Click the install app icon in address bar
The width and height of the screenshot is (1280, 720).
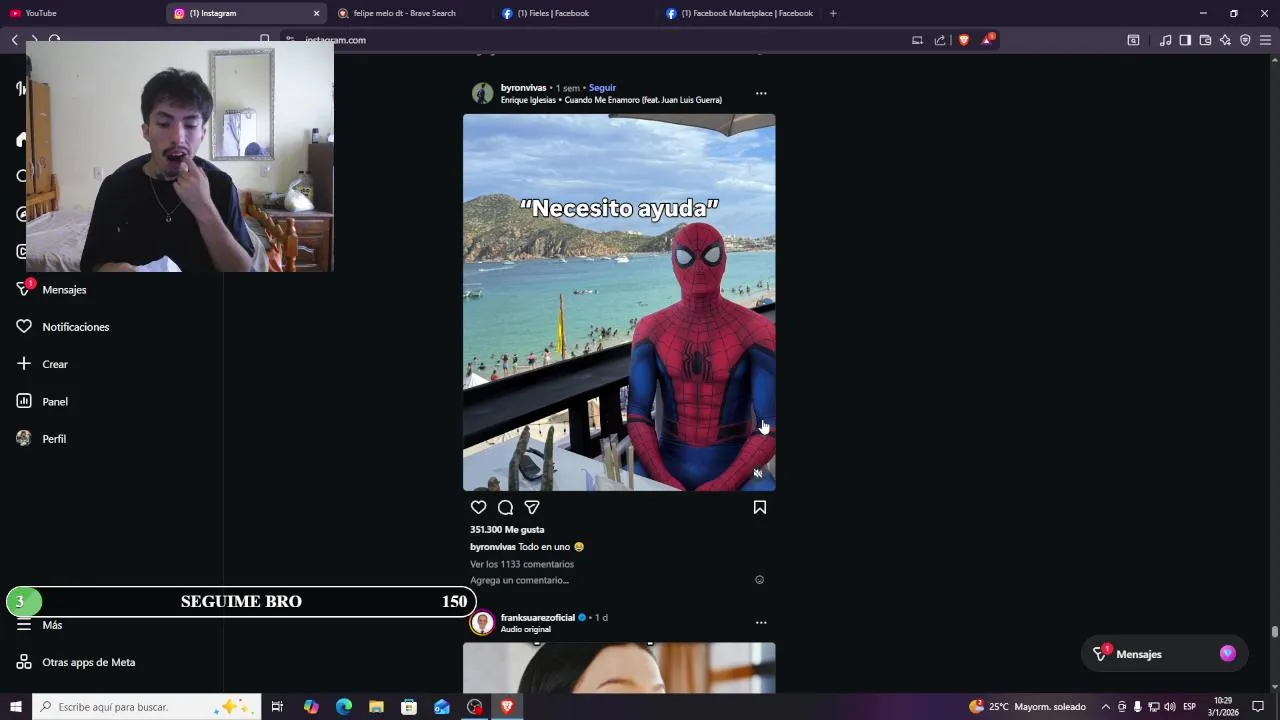[x=917, y=40]
